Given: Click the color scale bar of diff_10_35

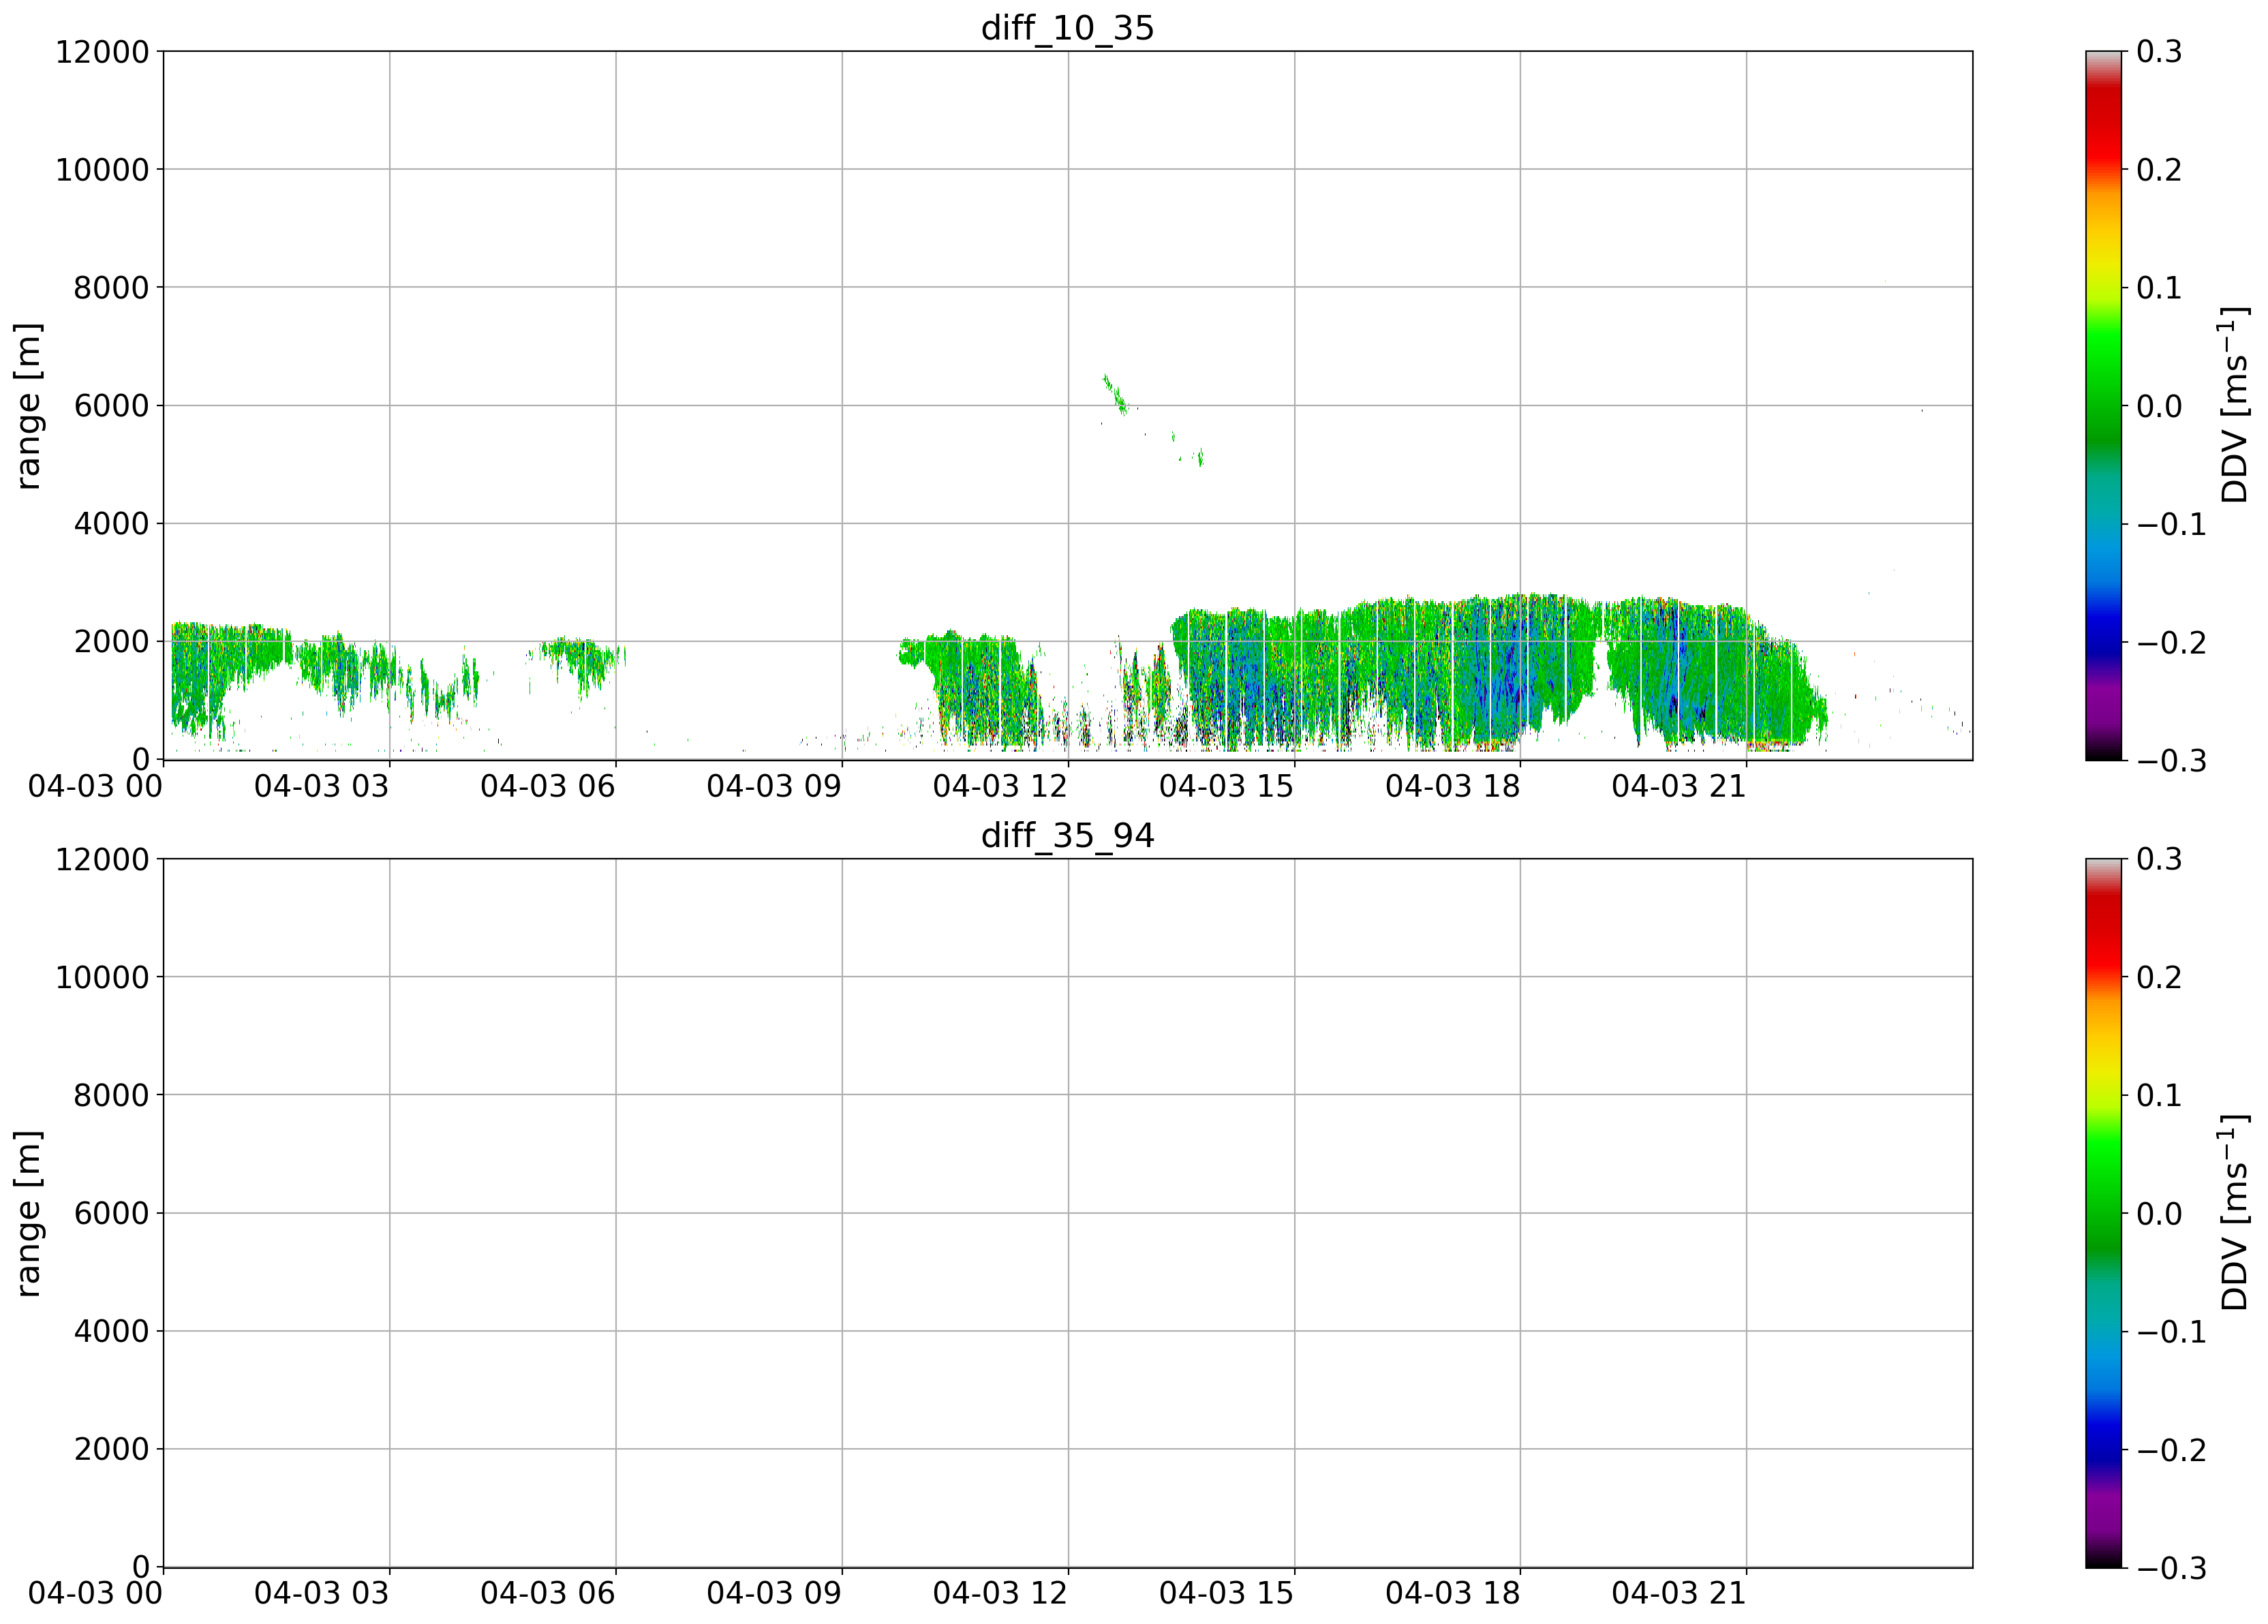Looking at the screenshot, I should tap(2103, 406).
